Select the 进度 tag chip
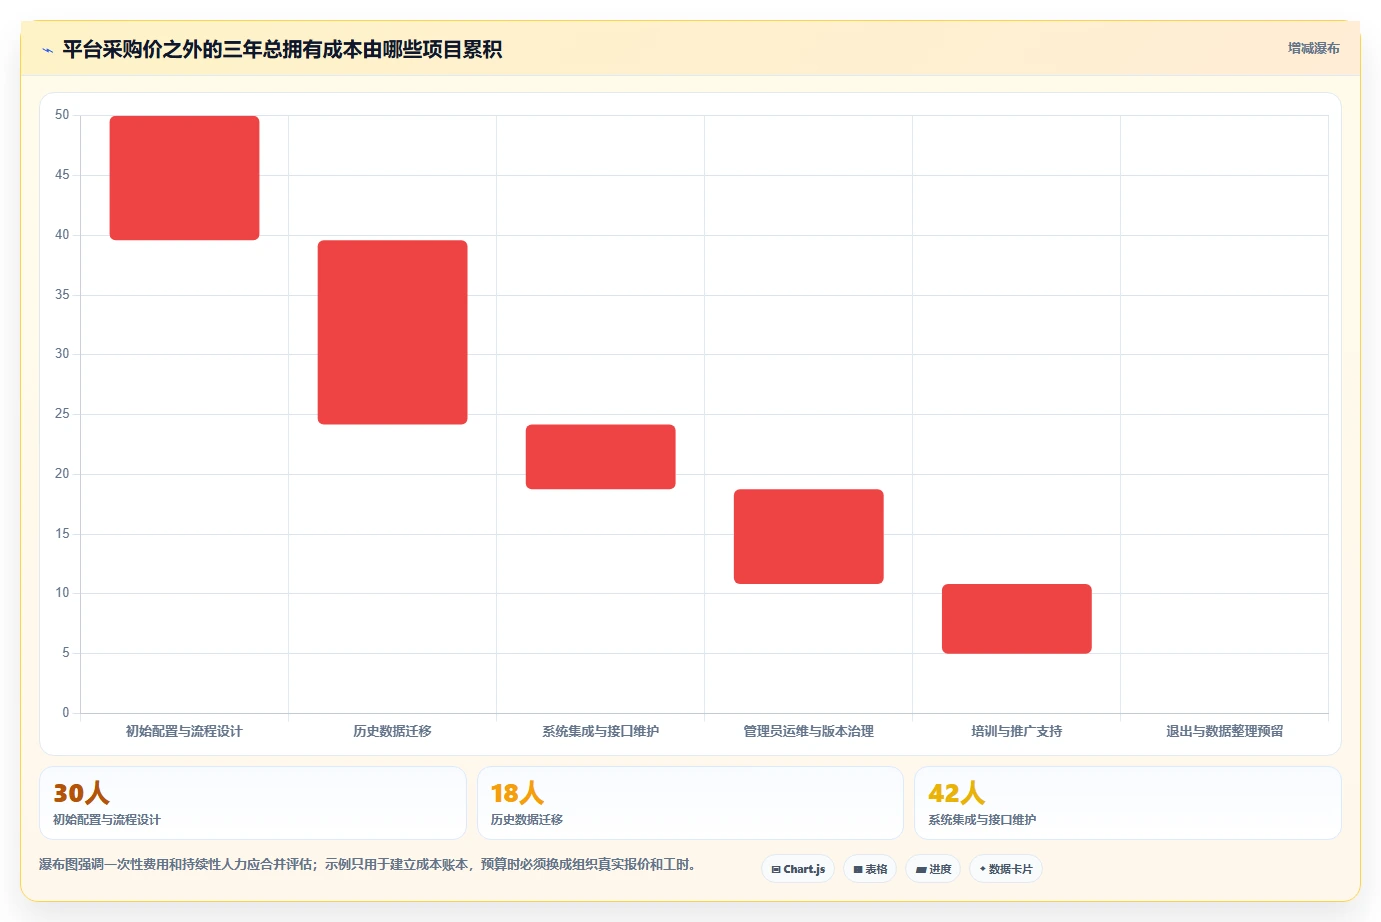The width and height of the screenshot is (1381, 922). [x=933, y=869]
